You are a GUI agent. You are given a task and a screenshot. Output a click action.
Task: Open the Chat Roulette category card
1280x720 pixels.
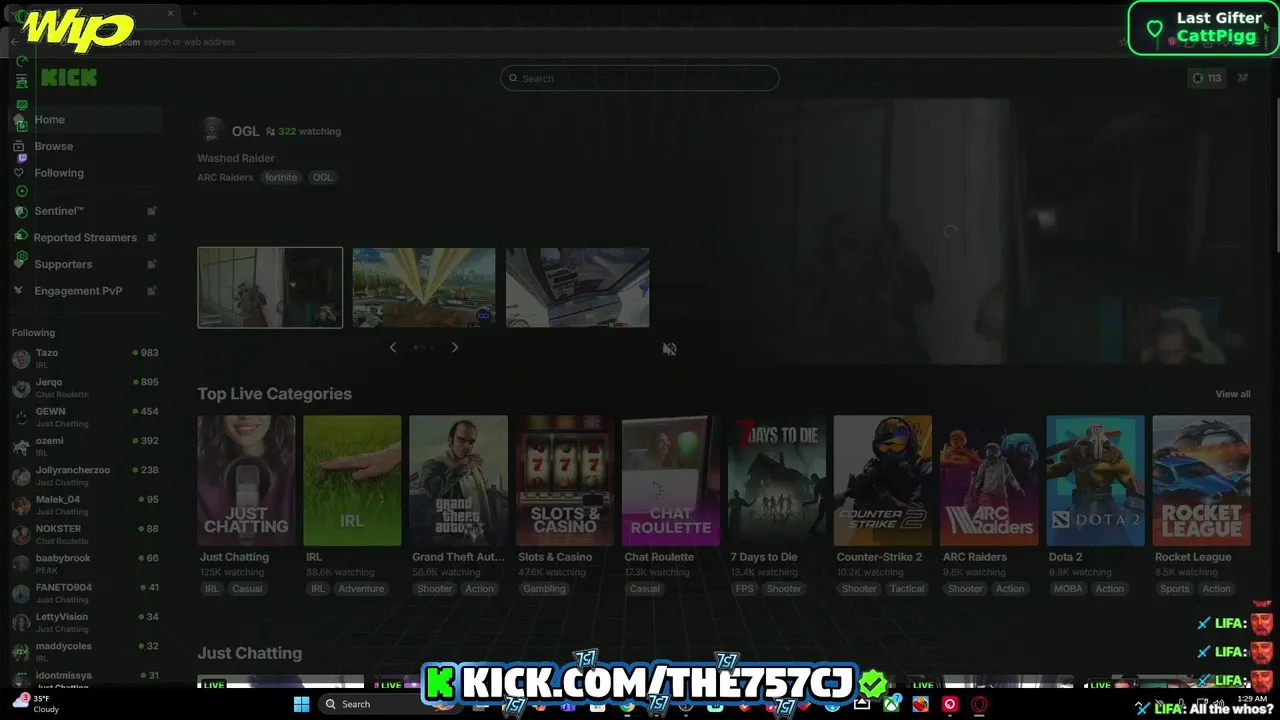pyautogui.click(x=670, y=481)
